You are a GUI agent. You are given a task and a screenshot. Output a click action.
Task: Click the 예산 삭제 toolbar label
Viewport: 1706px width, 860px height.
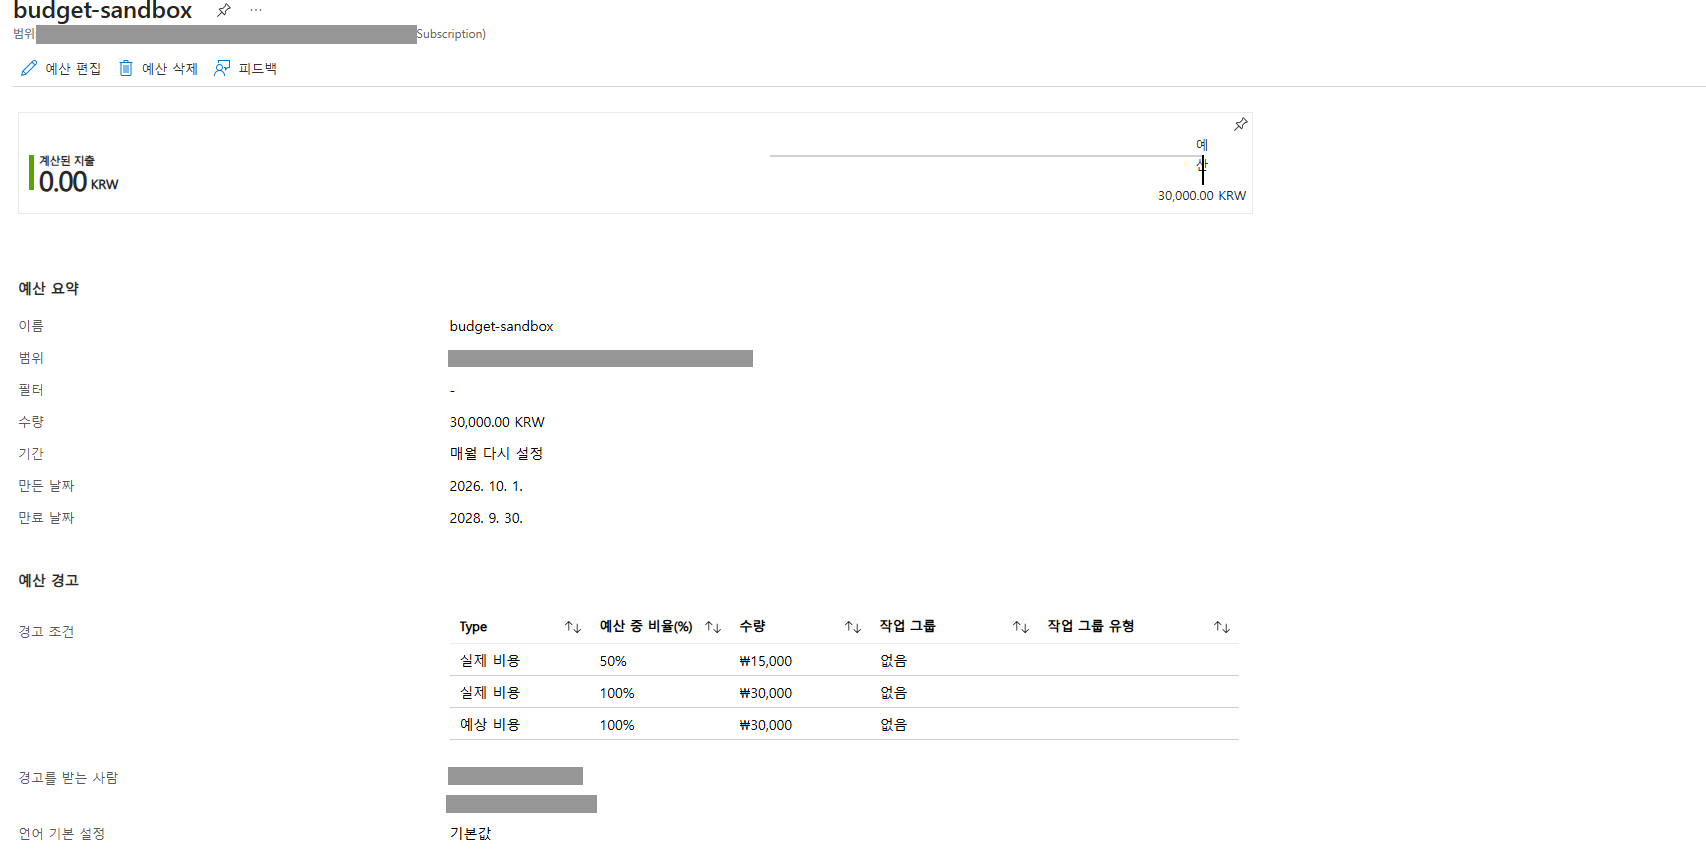170,69
